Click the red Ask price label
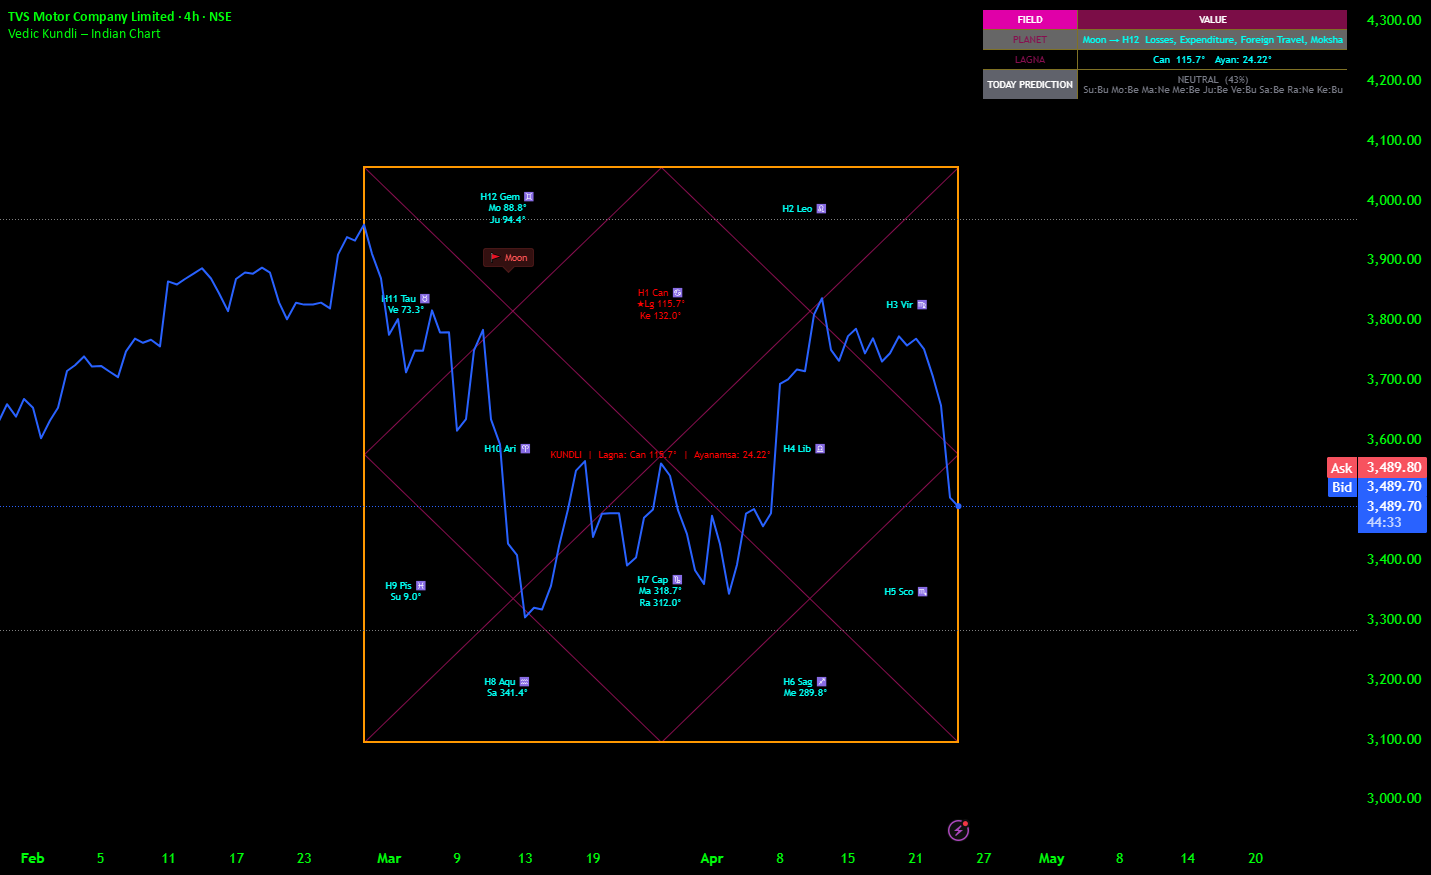 click(1341, 468)
